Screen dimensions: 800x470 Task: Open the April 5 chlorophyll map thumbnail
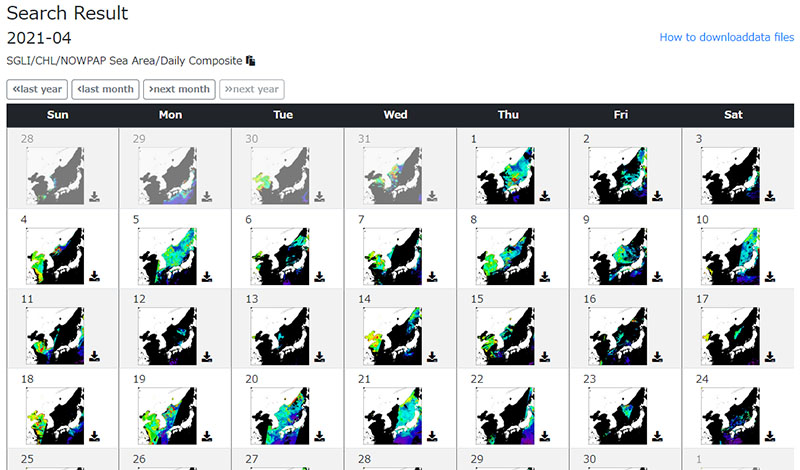coord(167,256)
